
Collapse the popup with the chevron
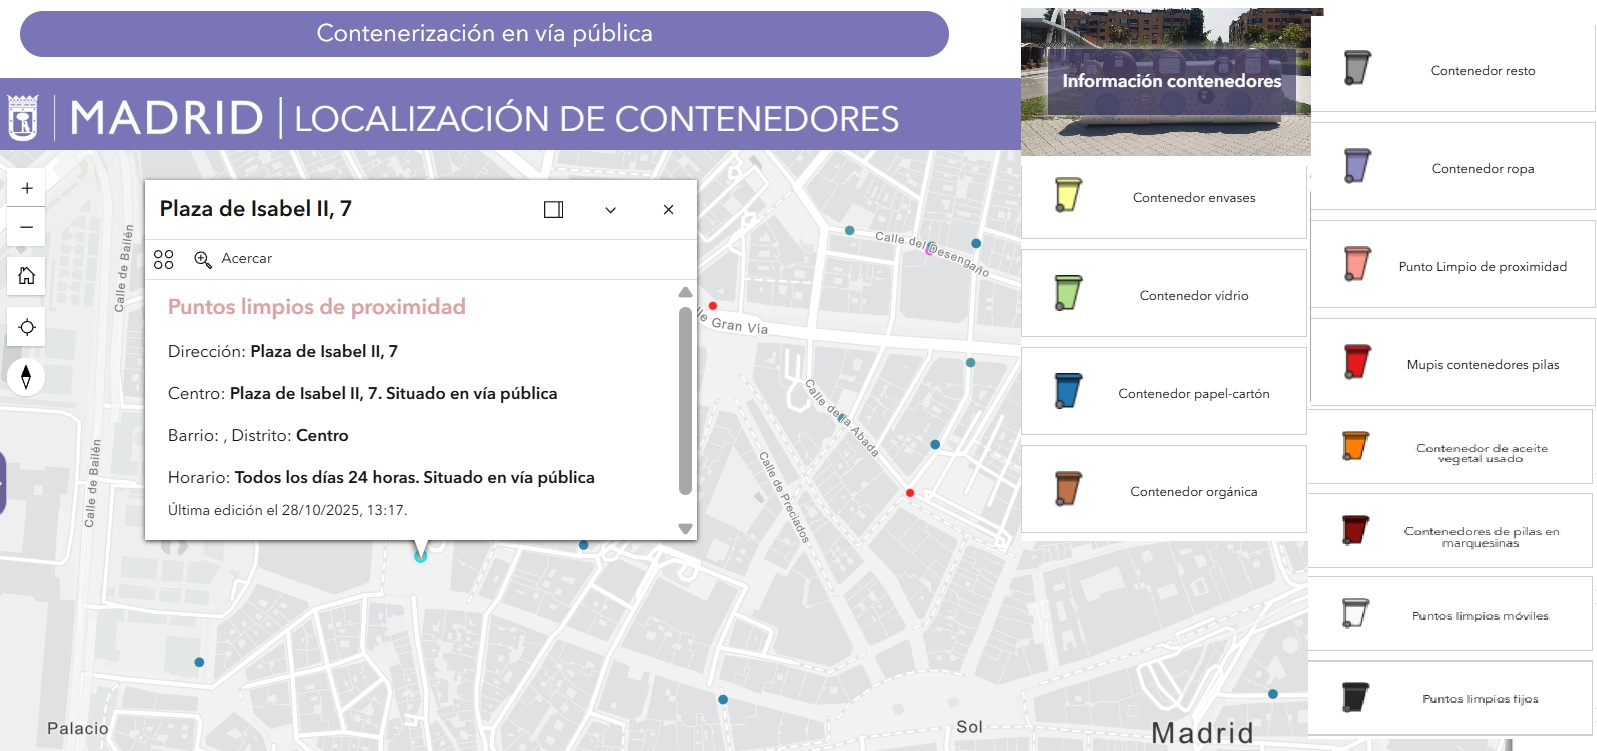coord(610,209)
